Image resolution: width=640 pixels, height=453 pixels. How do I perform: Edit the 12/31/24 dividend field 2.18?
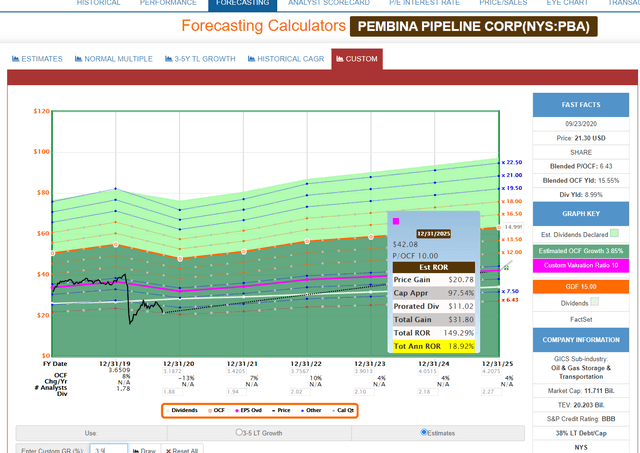pos(427,392)
